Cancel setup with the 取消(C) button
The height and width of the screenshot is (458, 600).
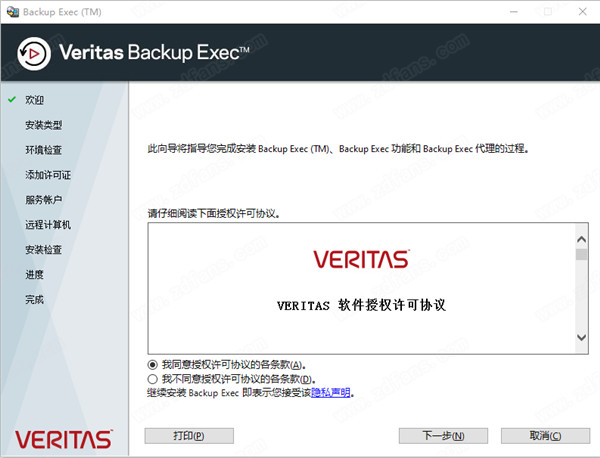[x=545, y=436]
